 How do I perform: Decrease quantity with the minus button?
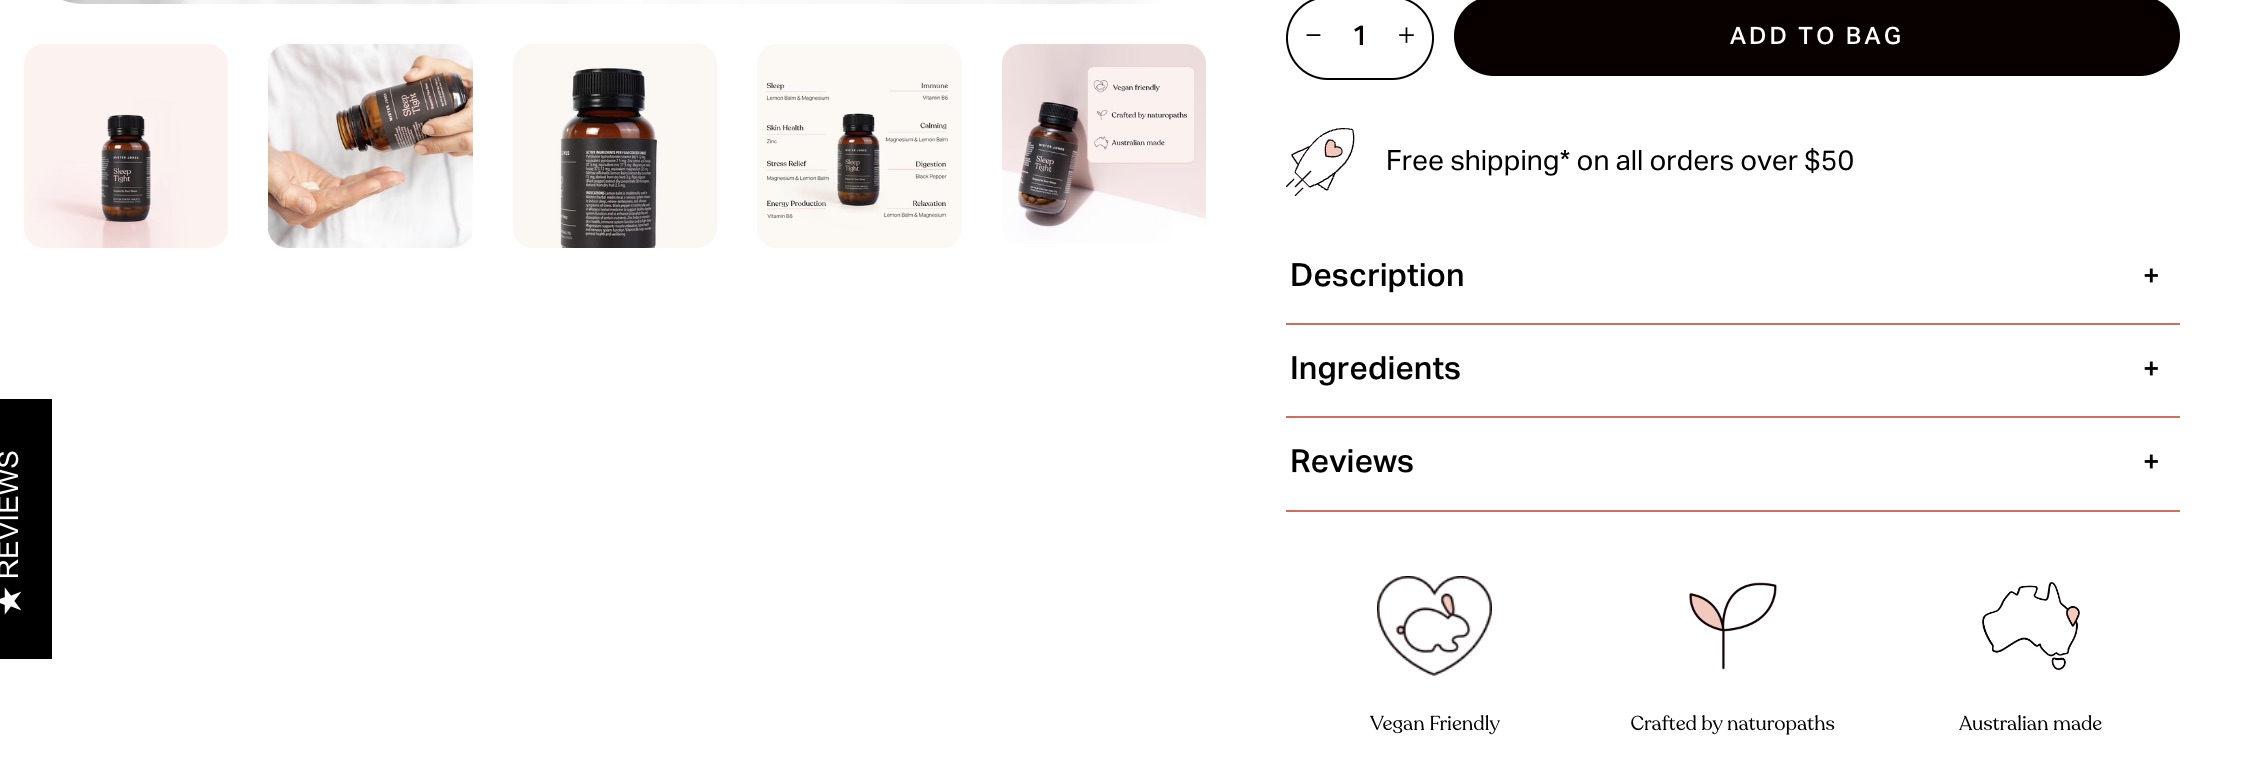click(x=1314, y=36)
